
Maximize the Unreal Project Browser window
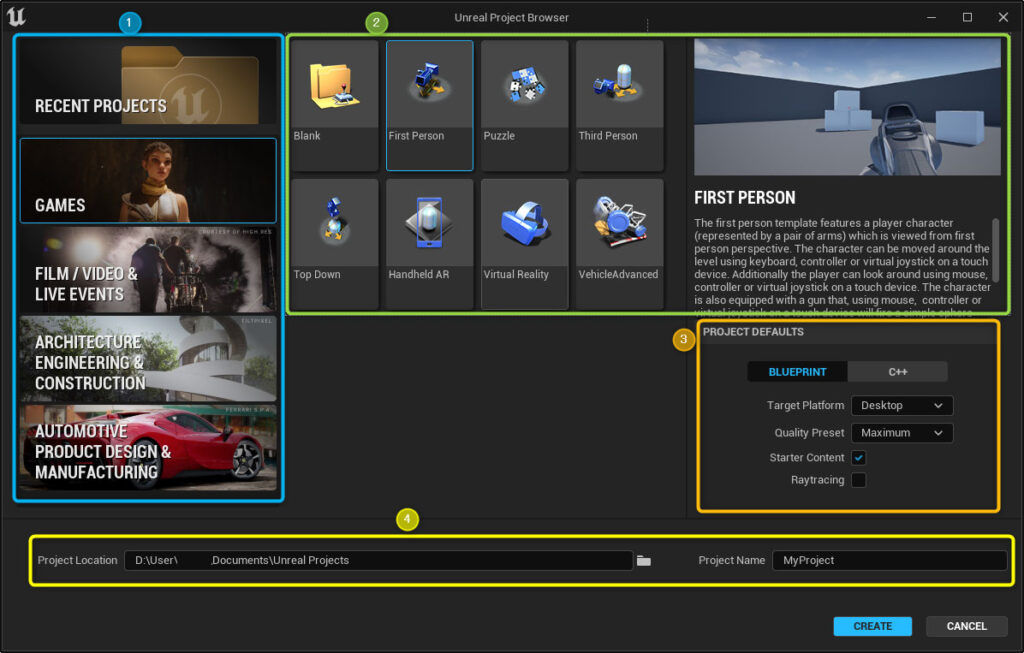(967, 17)
